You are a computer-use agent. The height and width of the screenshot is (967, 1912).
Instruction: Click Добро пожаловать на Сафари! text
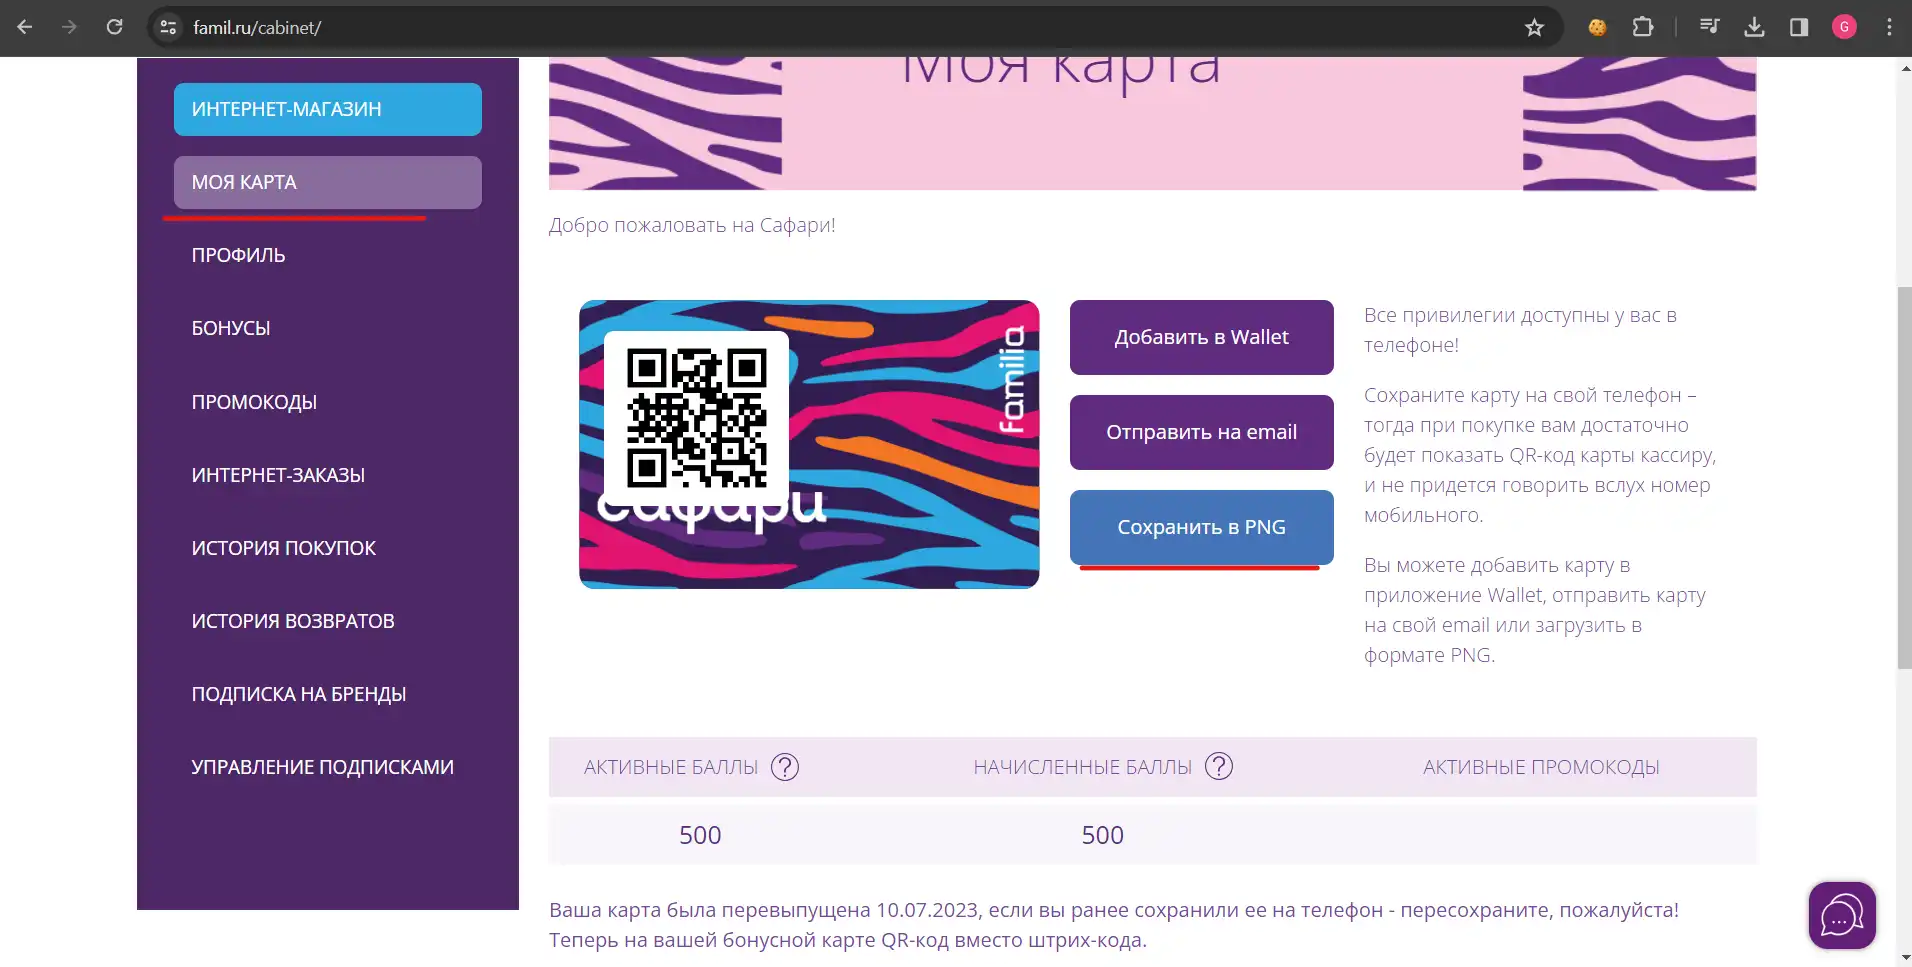[x=692, y=225]
